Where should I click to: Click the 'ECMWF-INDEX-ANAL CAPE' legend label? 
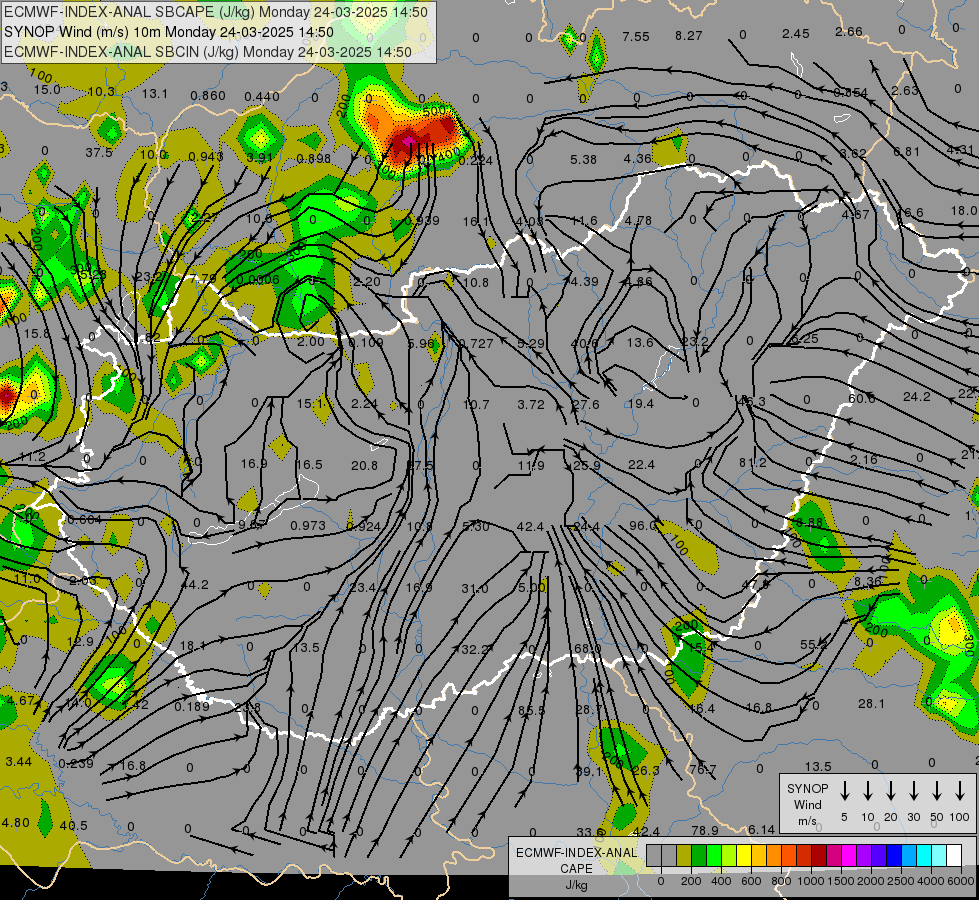576,860
